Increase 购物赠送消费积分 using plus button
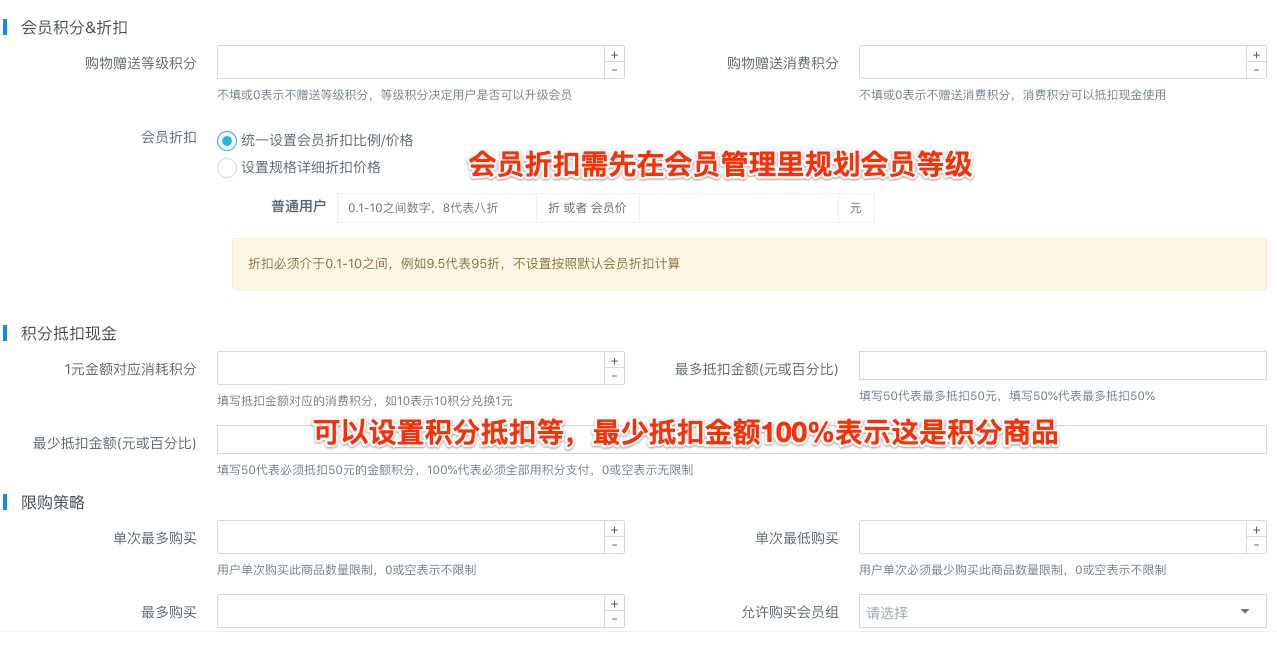The height and width of the screenshot is (647, 1277). [1256, 54]
